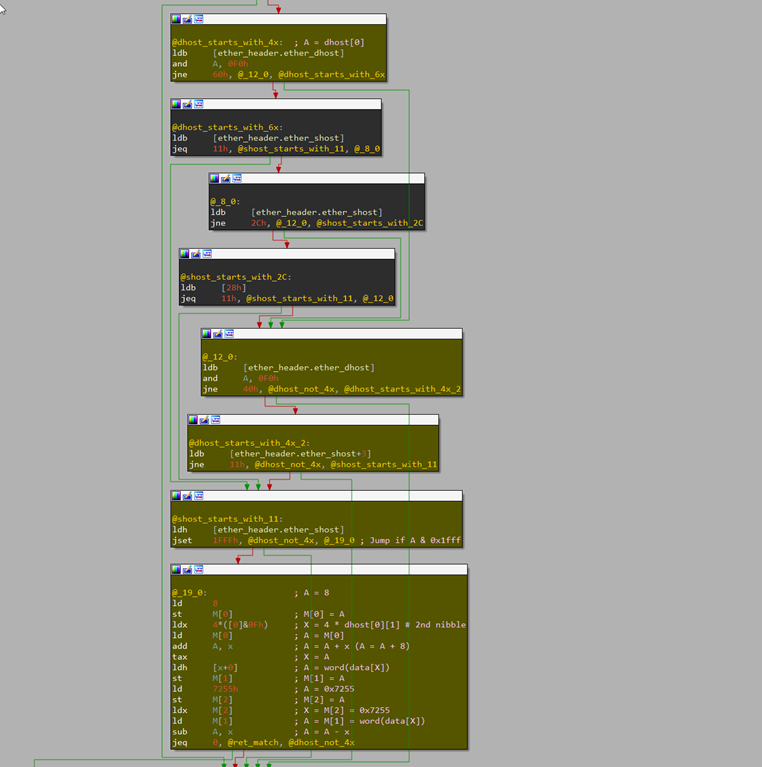Click color icon on @dhost_starts_with_4x node
This screenshot has height=767, width=762.
176,19
